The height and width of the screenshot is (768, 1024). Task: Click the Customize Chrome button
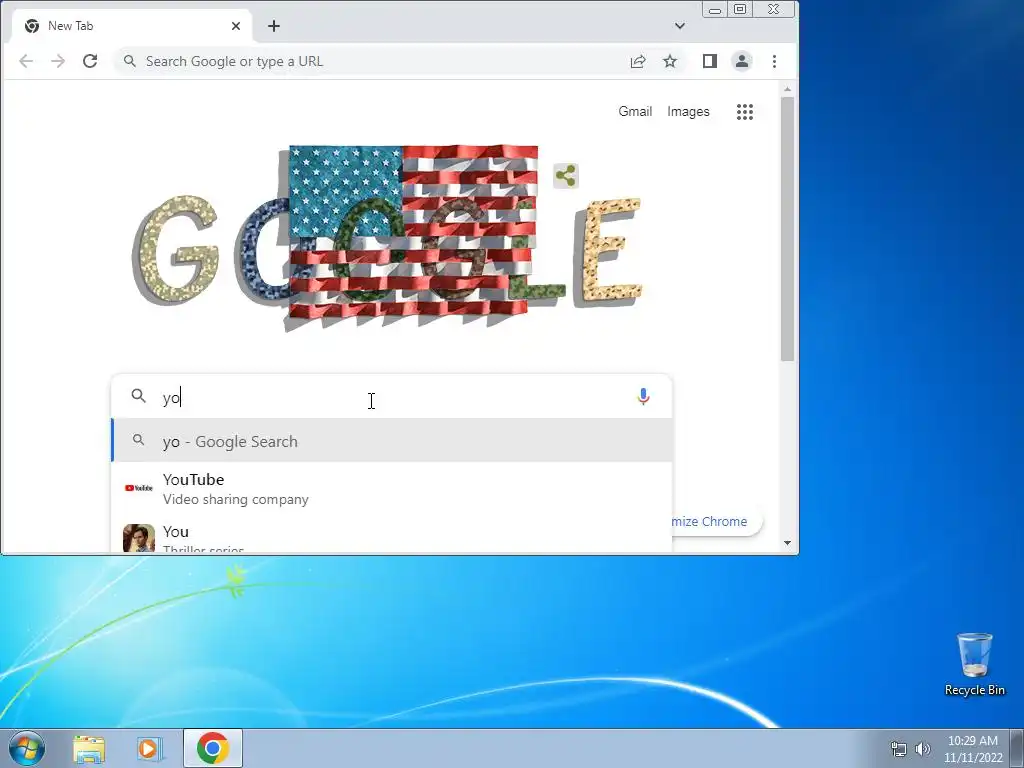click(x=716, y=521)
